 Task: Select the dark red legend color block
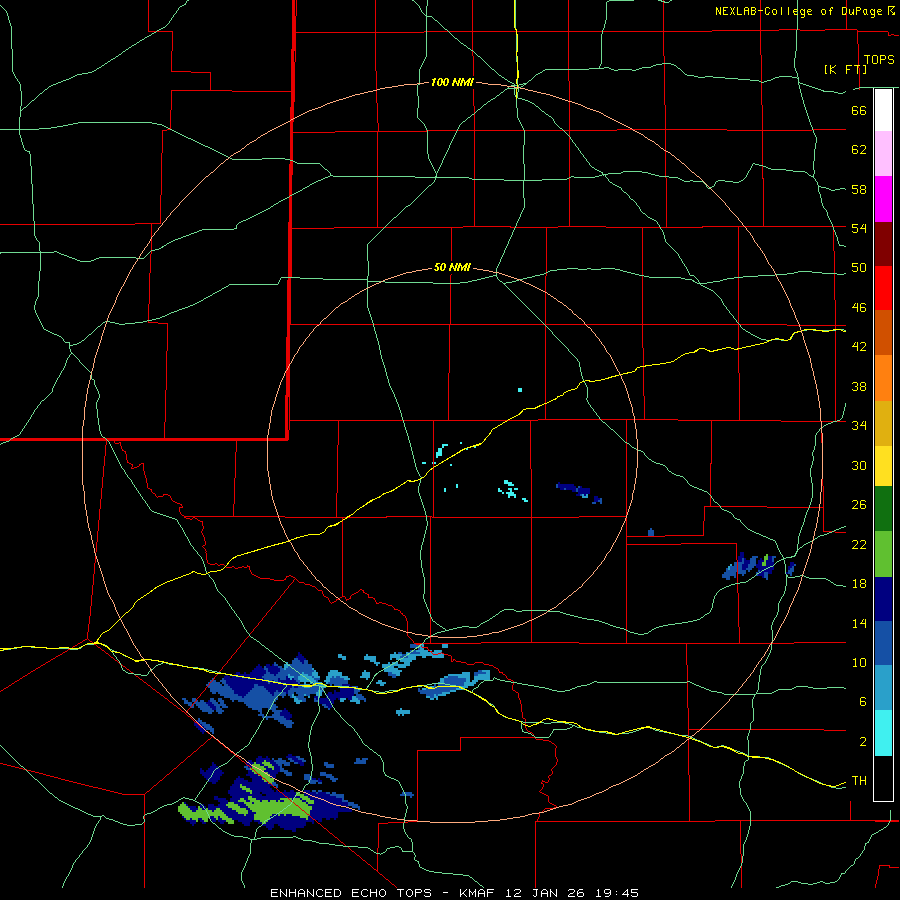point(883,244)
